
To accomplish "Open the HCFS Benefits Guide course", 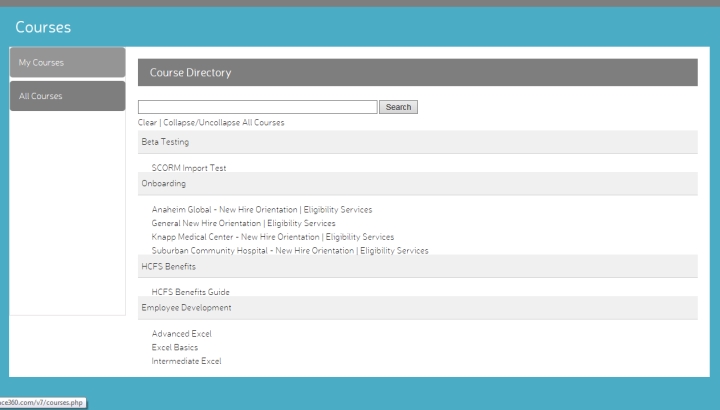I will point(191,292).
